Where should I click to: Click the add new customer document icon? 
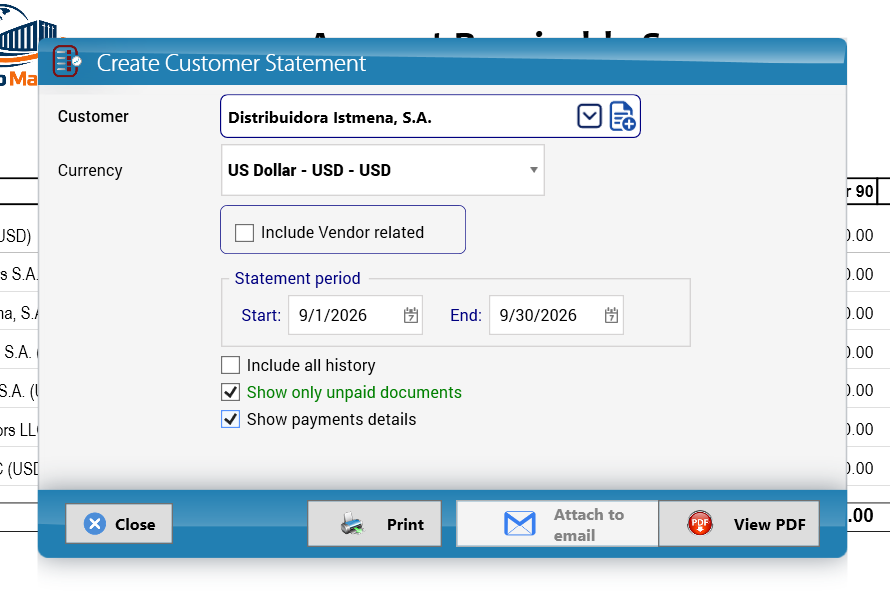[622, 116]
